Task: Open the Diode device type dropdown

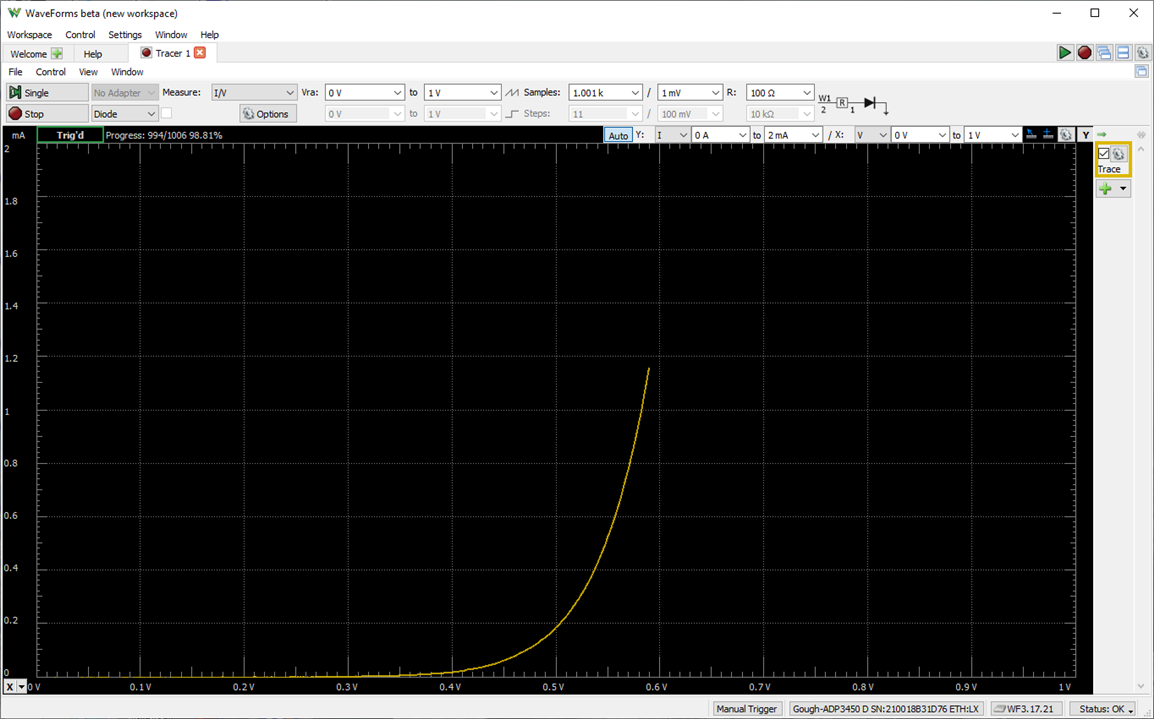Action: coord(124,114)
